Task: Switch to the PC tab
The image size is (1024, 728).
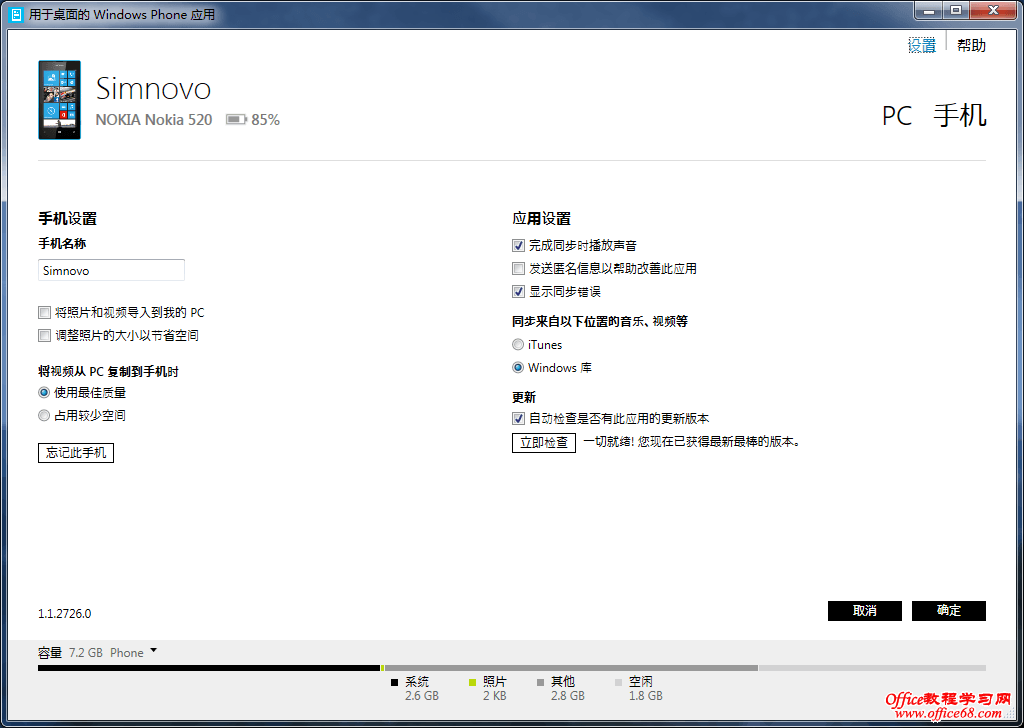Action: [897, 116]
